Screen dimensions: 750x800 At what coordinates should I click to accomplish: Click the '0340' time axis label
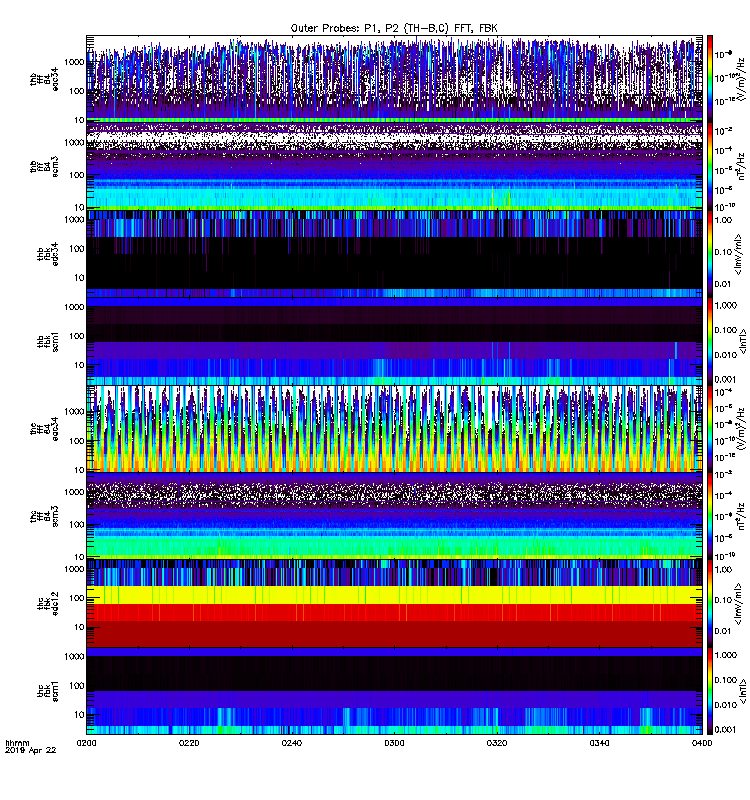pyautogui.click(x=599, y=743)
